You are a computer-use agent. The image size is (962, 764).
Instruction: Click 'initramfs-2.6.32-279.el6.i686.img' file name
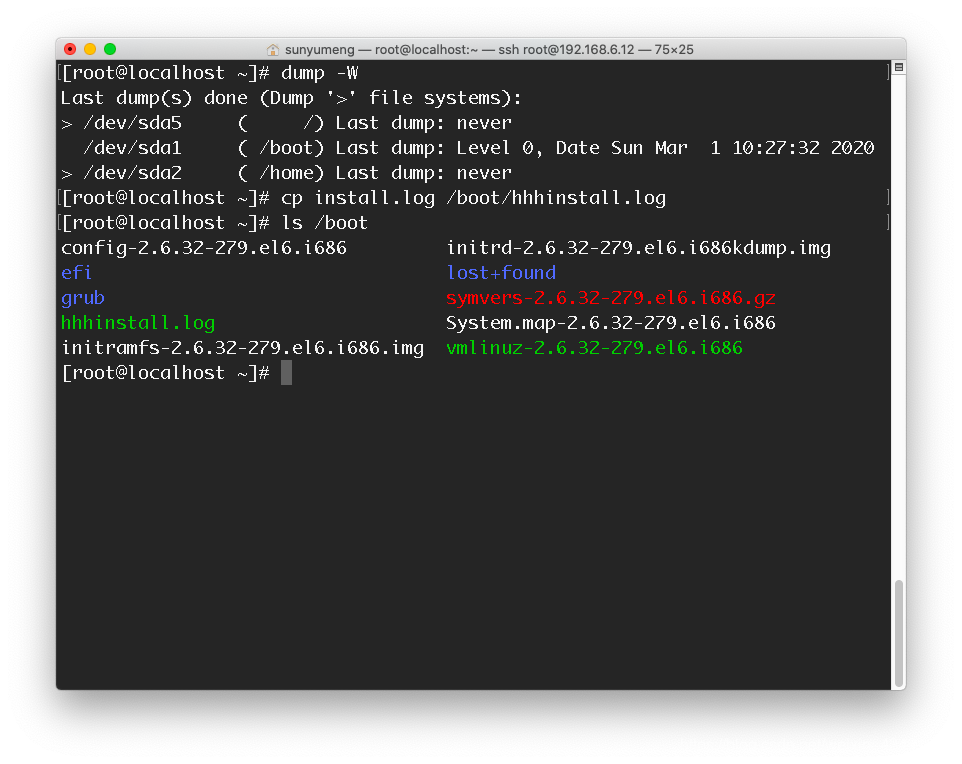(242, 348)
